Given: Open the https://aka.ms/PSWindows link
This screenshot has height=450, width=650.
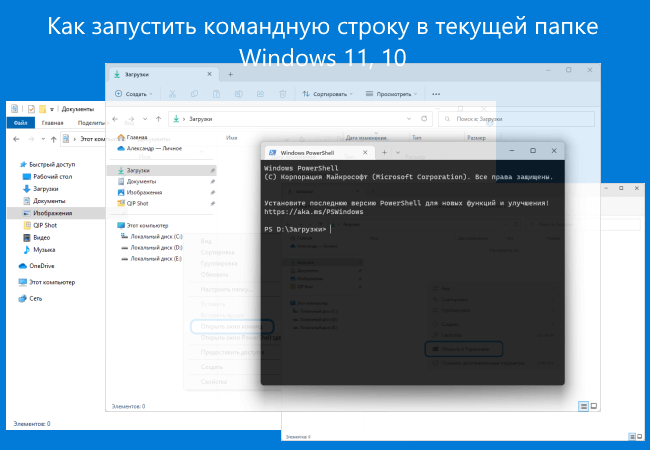Looking at the screenshot, I should [314, 212].
